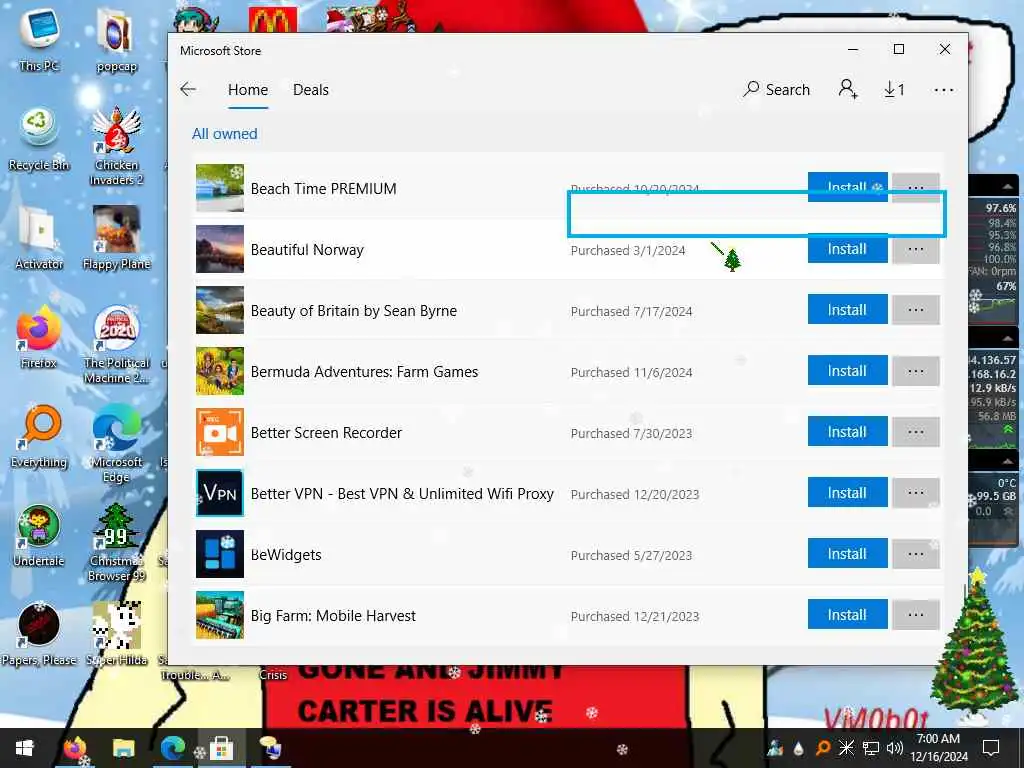Select the SuperHilda desktop icon

pos(116,635)
